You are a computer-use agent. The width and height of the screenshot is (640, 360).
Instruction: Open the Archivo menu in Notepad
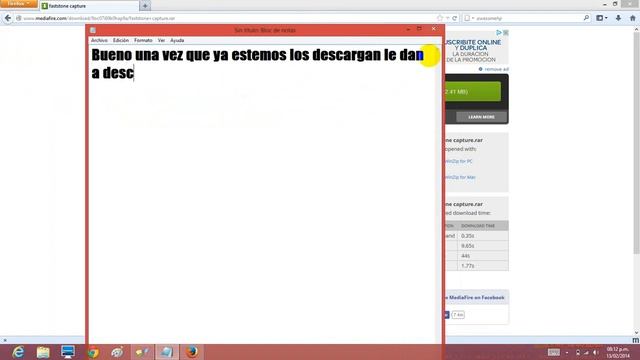click(99, 40)
